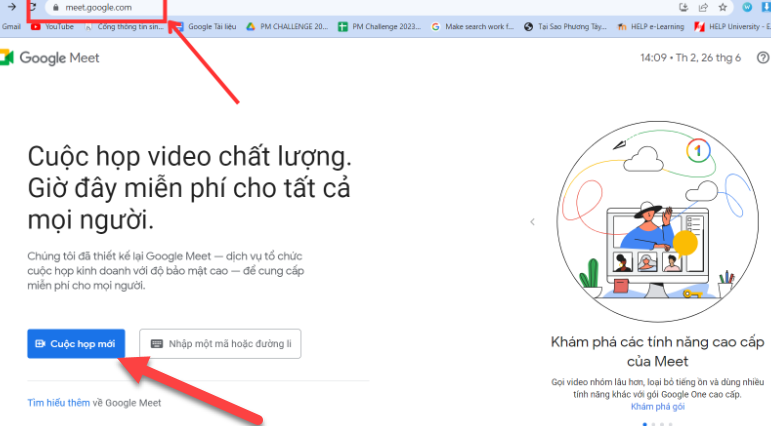The width and height of the screenshot is (771, 426).
Task: Open the Khám phá gói link
Action: [x=655, y=406]
